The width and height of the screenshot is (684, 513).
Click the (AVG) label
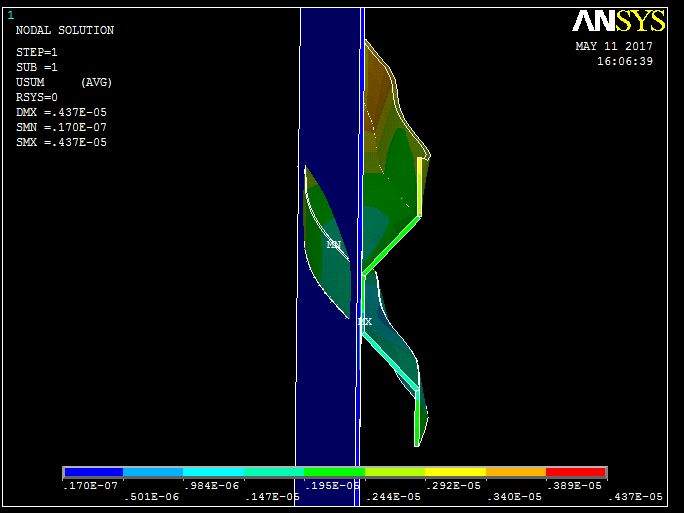tap(96, 82)
